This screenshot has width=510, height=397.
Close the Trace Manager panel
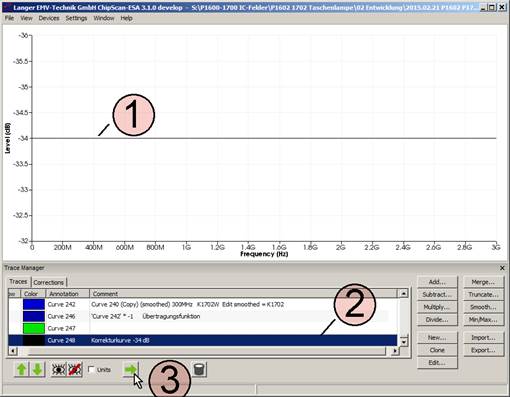pyautogui.click(x=502, y=268)
